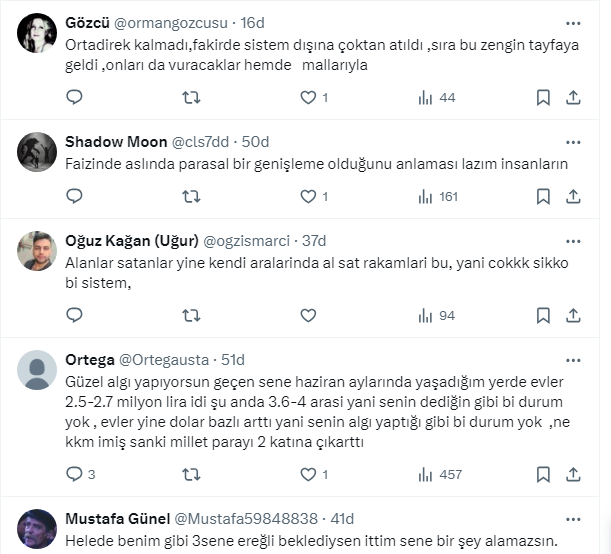View analytics showing 457 views
Image resolution: width=611 pixels, height=554 pixels.
[438, 474]
